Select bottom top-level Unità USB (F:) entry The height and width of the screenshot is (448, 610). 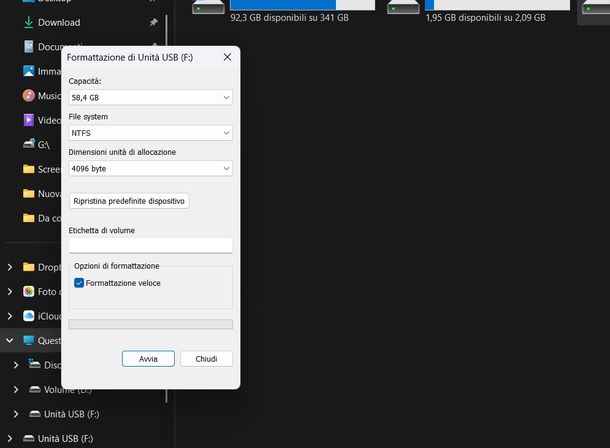(65, 439)
